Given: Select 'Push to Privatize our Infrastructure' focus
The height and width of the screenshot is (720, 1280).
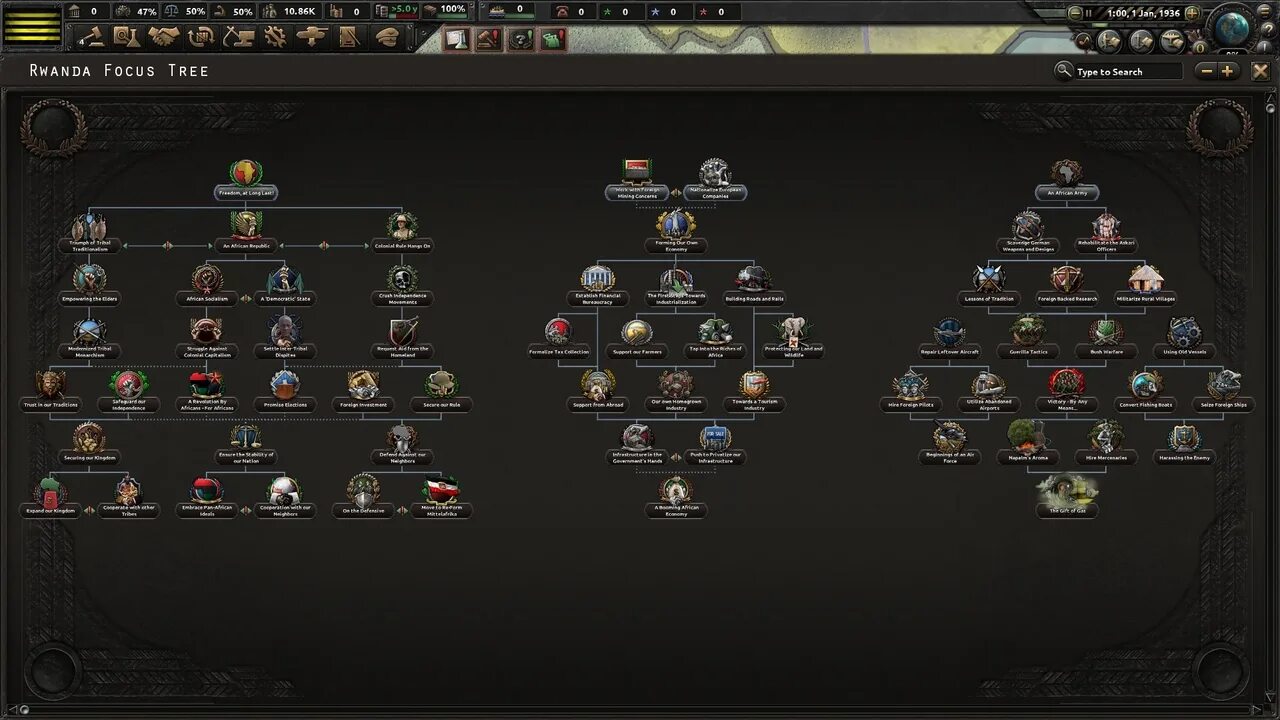Looking at the screenshot, I should (x=714, y=445).
